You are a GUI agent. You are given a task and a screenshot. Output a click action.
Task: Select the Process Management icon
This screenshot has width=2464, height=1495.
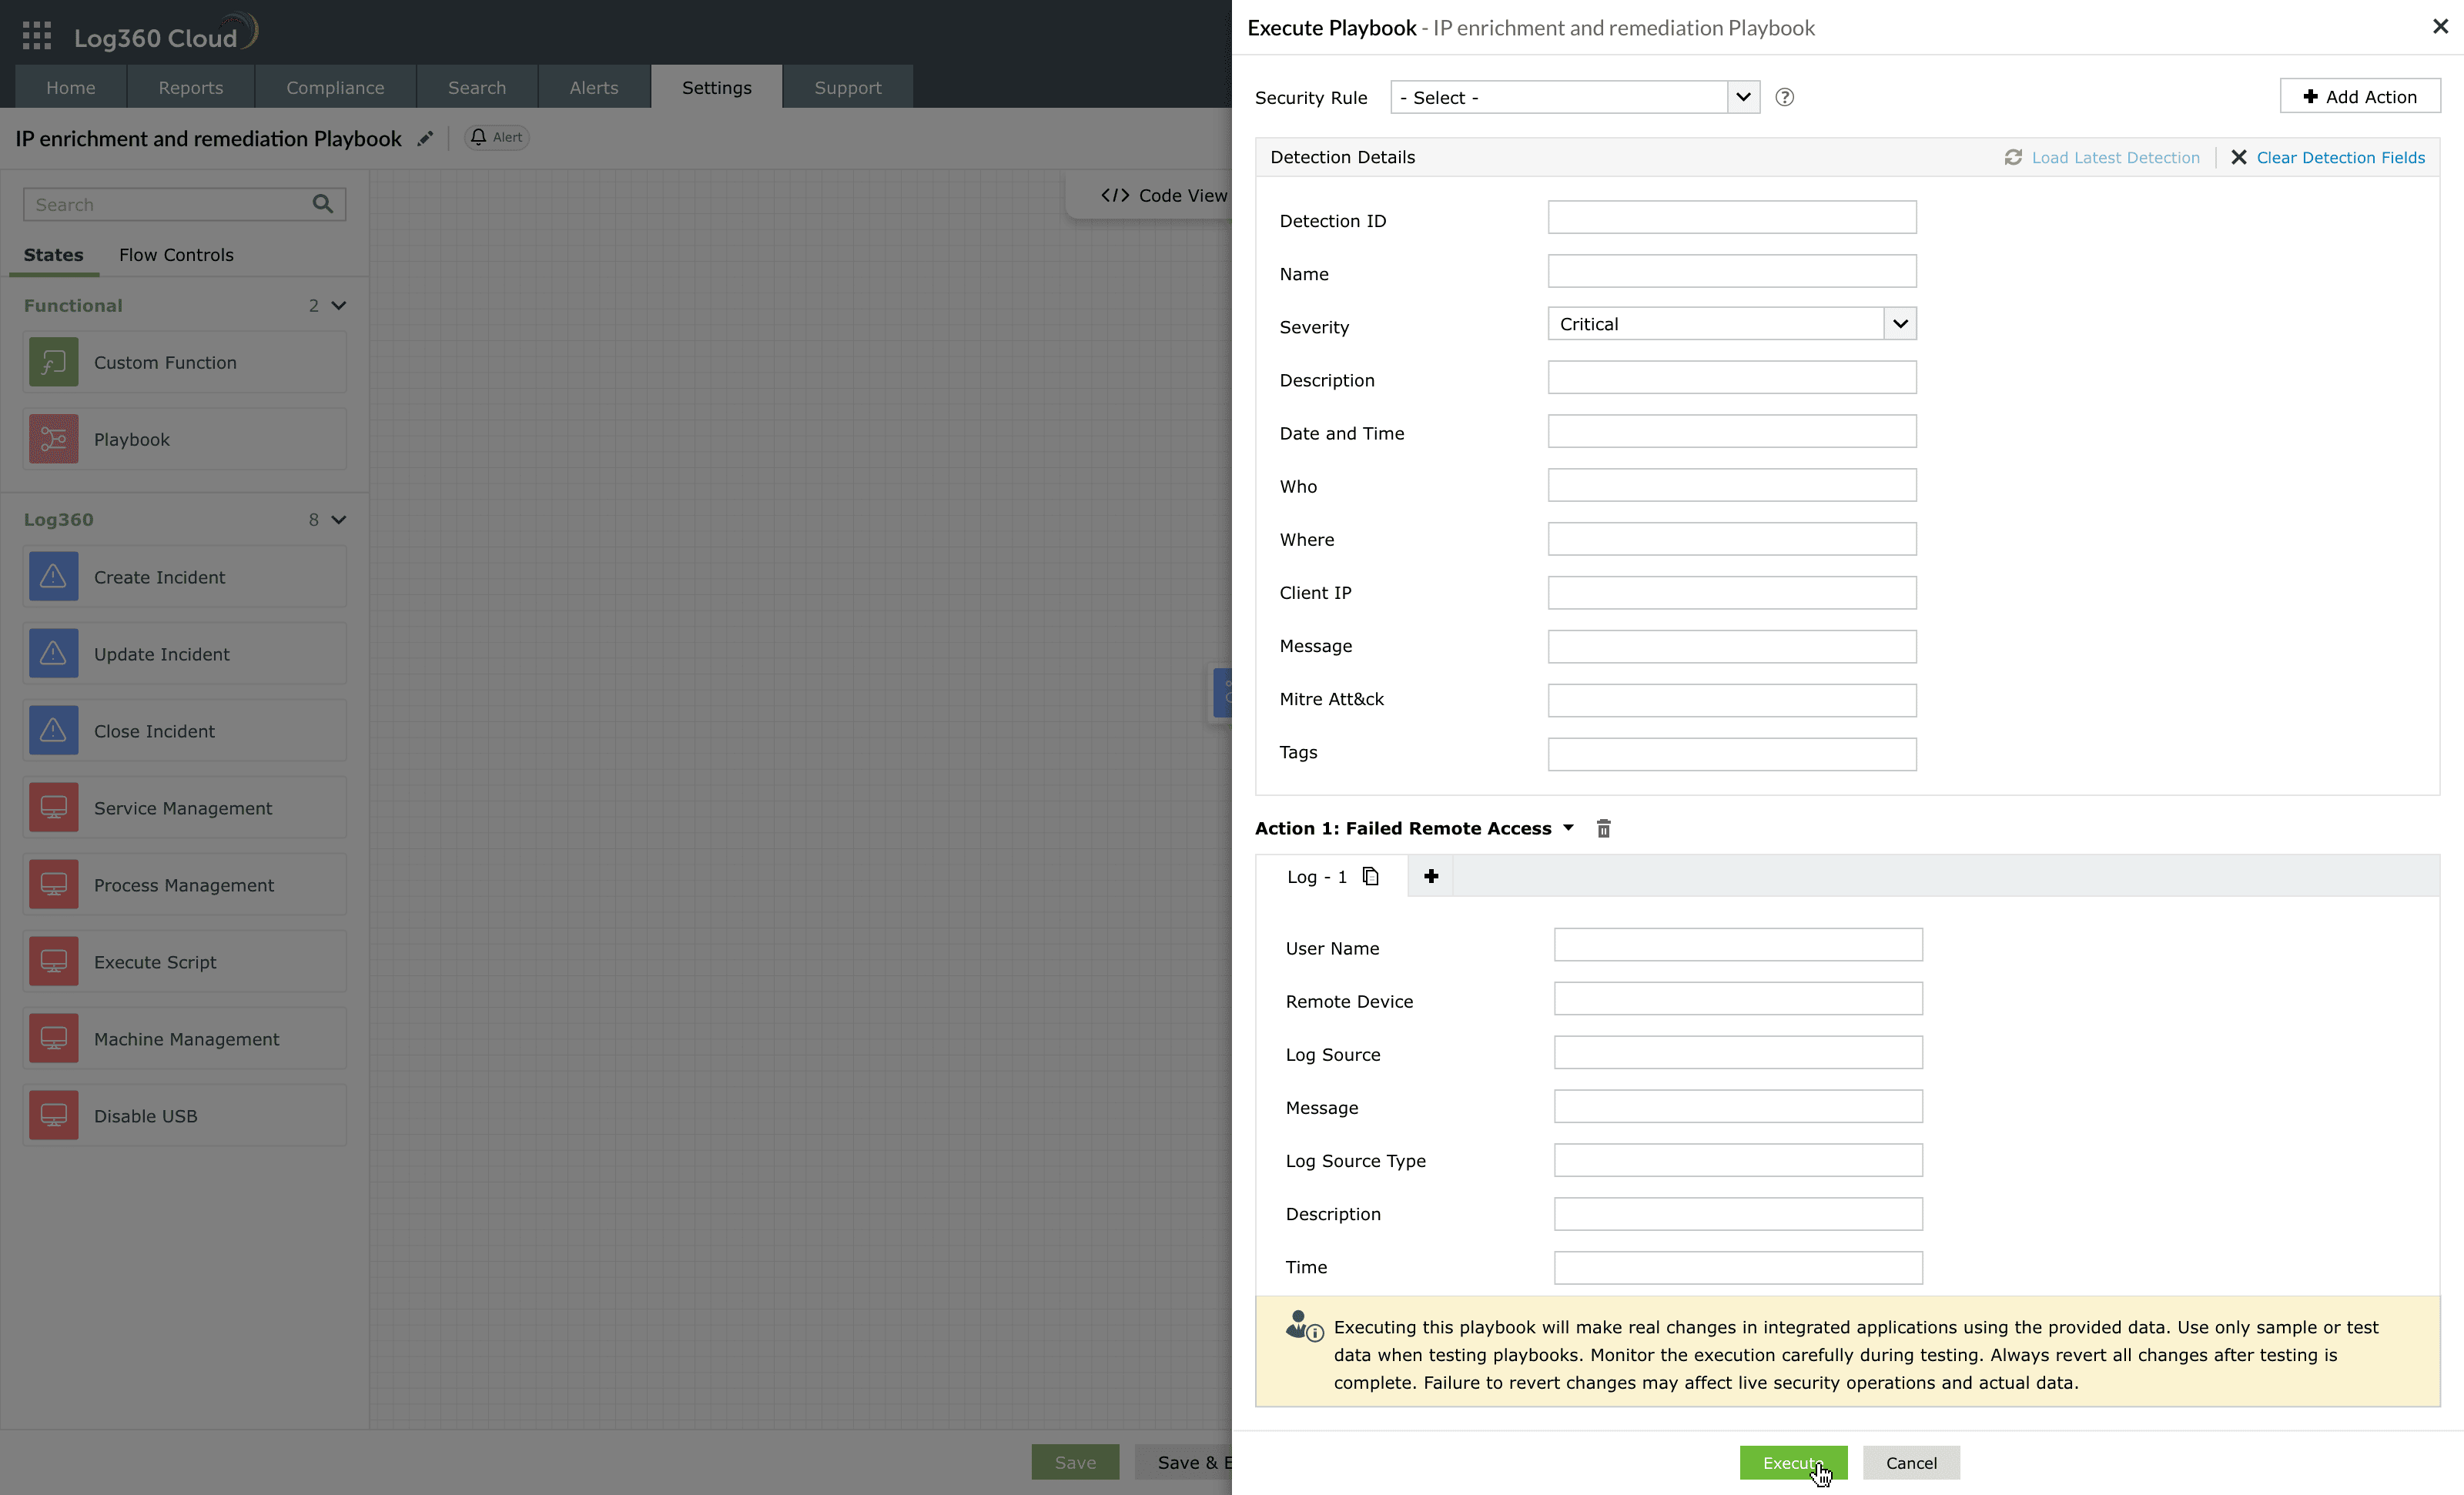pyautogui.click(x=54, y=885)
